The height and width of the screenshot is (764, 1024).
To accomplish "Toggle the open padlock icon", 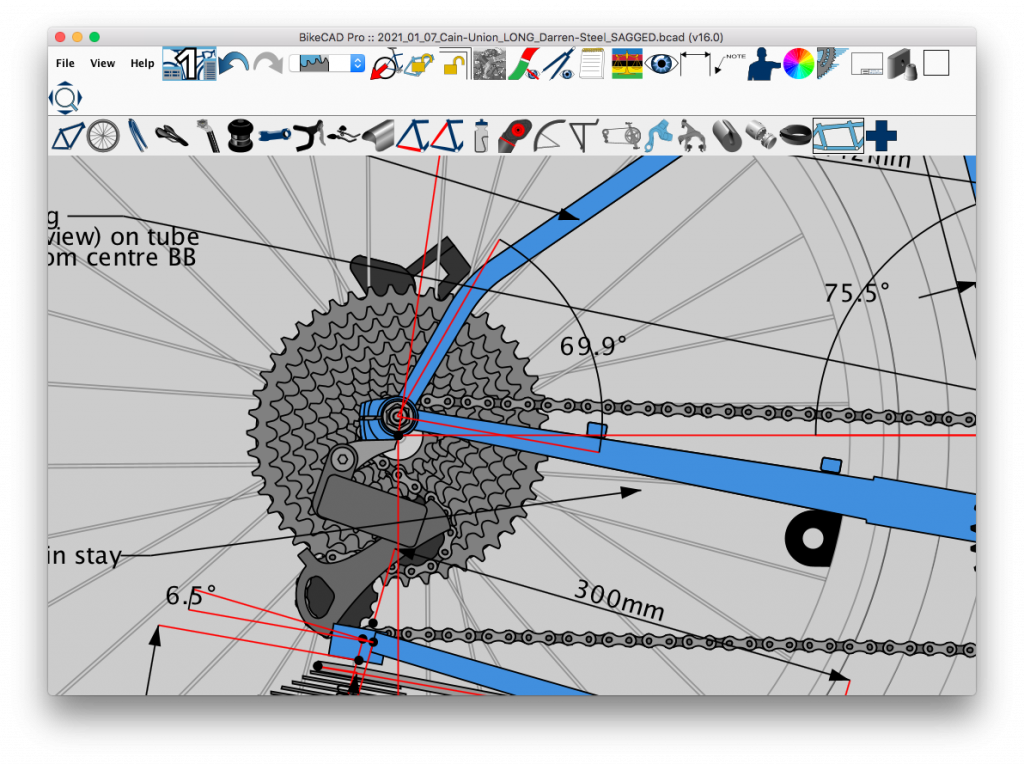I will point(454,64).
